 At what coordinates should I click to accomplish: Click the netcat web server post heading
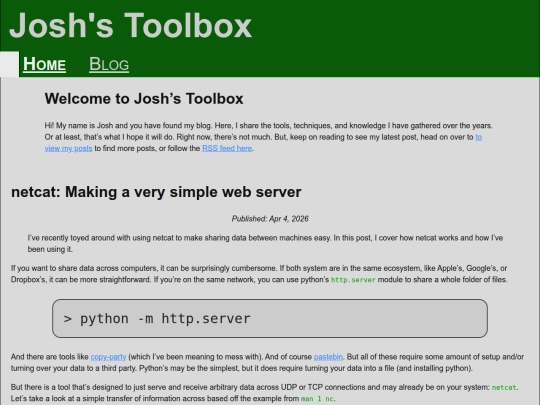[156, 192]
